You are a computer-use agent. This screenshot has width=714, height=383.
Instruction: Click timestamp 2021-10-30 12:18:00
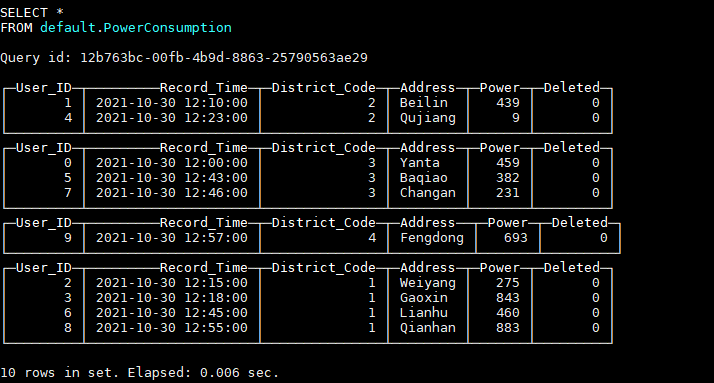point(172,298)
